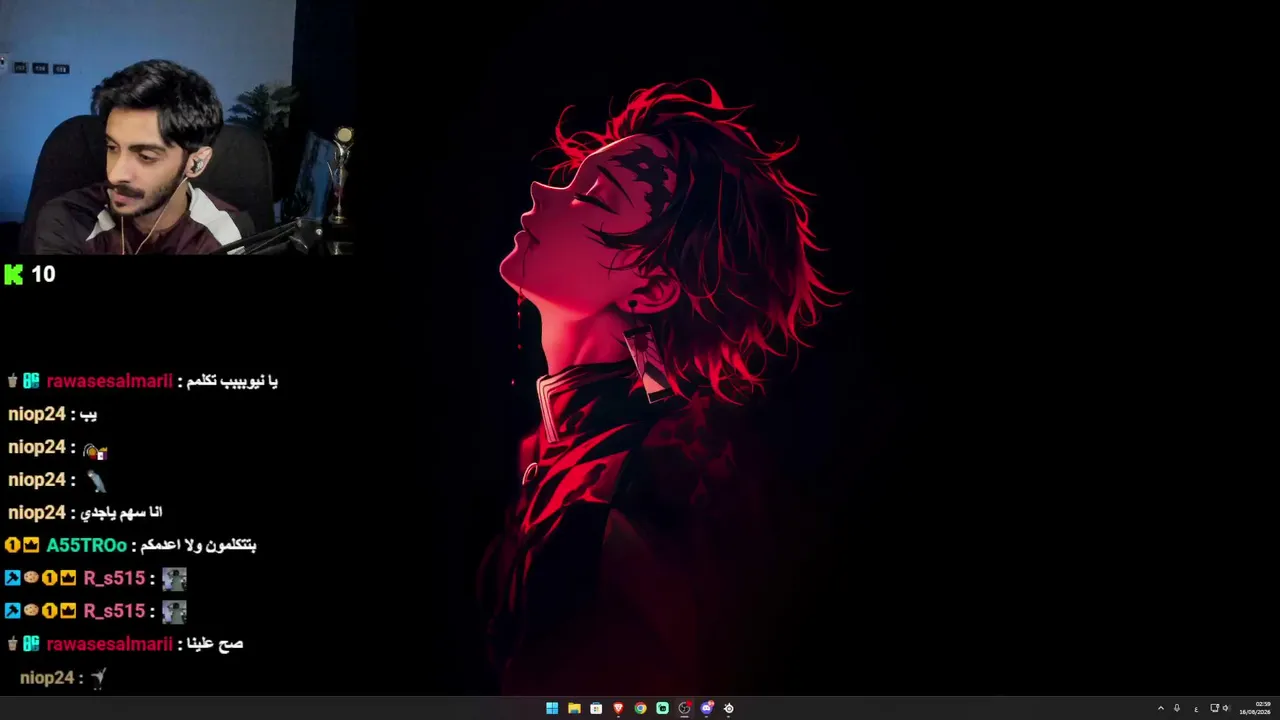Open the Windows Start menu
The width and height of the screenshot is (1280, 720).
[552, 708]
